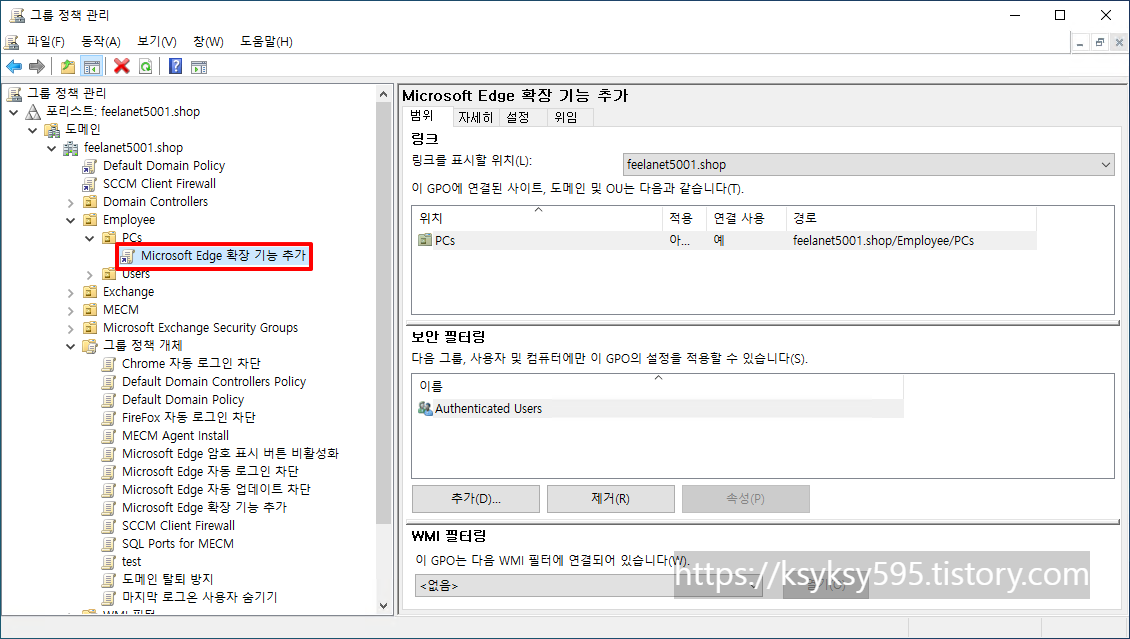The height and width of the screenshot is (639, 1130).
Task: Select the 마지막 로그온 사용자 숨기기 GPO
Action: click(x=199, y=598)
